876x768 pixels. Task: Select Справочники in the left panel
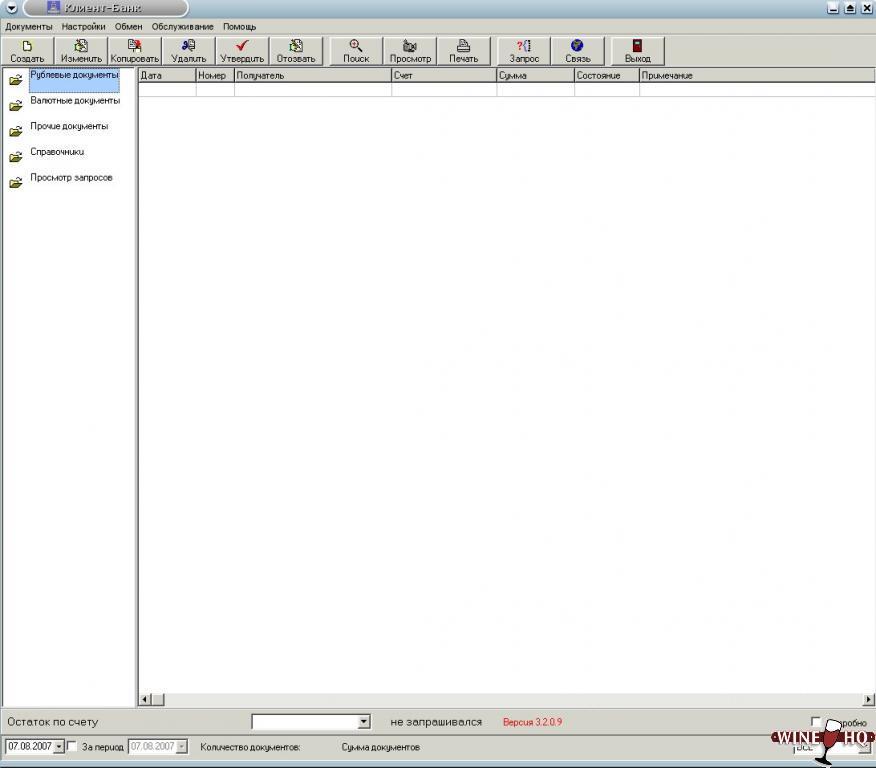pyautogui.click(x=57, y=152)
